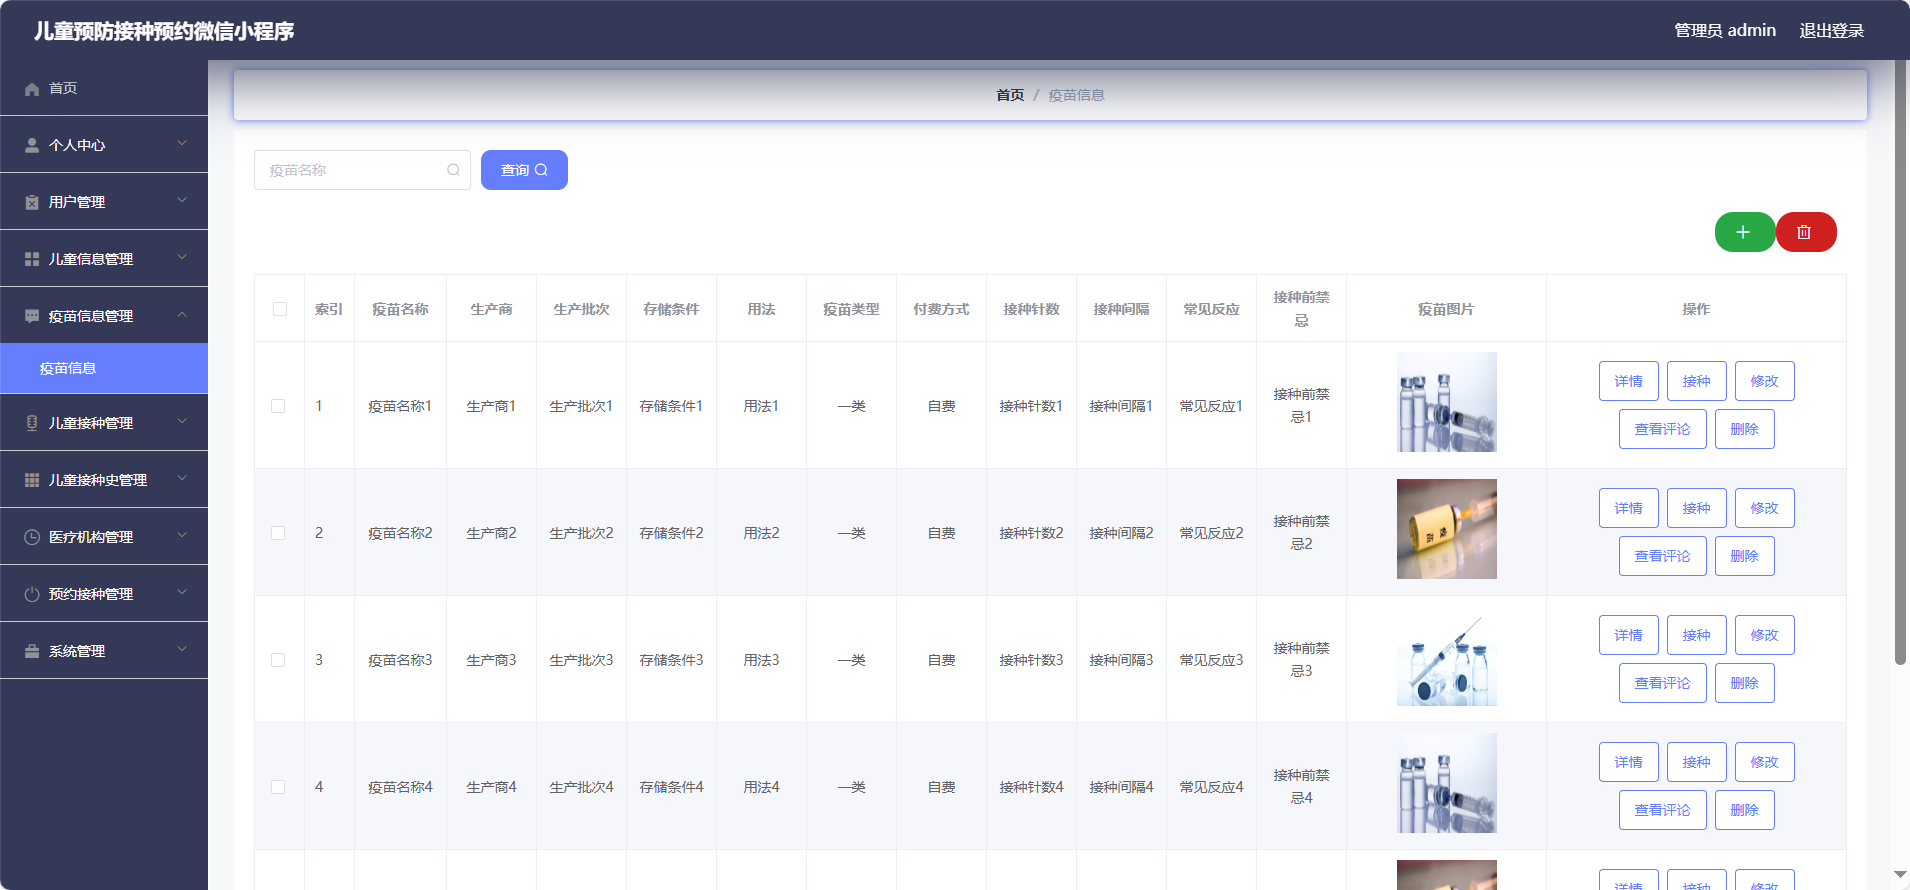Click the magnifier icon in search field

(453, 170)
